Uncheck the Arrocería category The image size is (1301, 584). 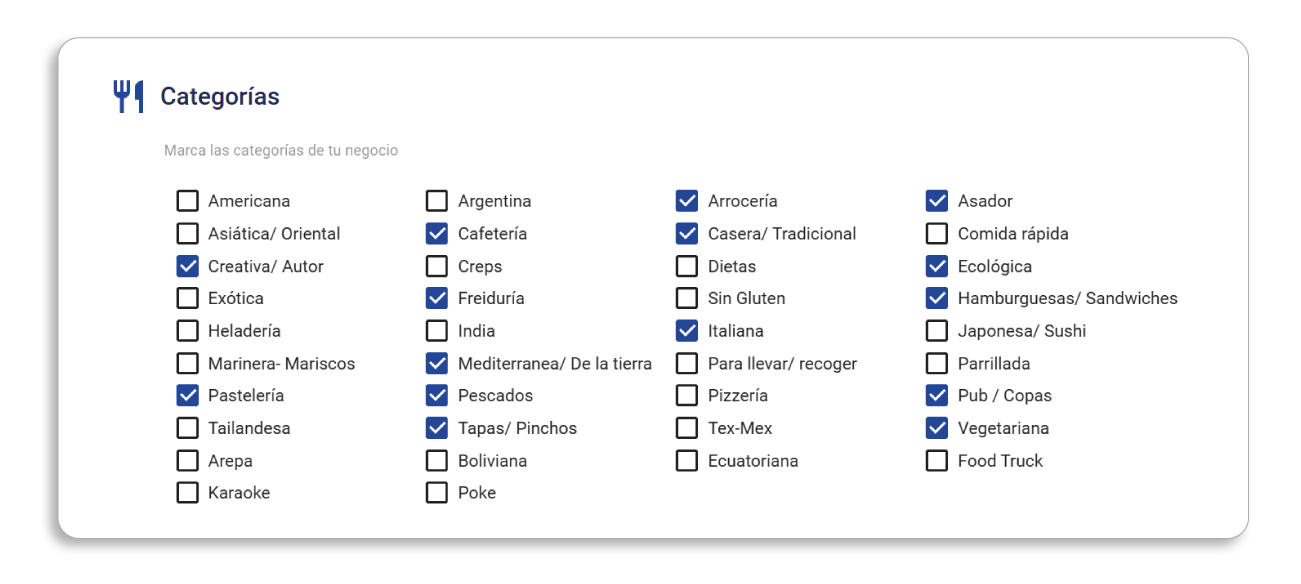coord(687,201)
